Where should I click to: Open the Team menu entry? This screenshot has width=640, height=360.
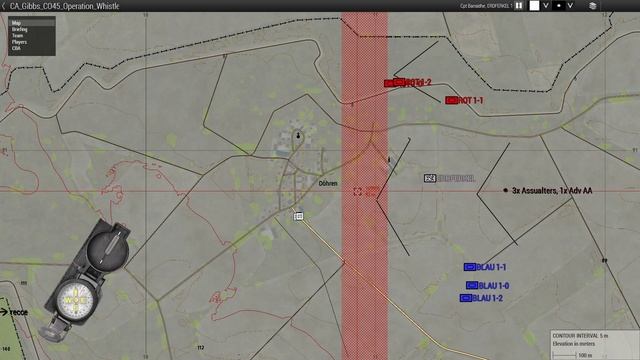coord(32,36)
